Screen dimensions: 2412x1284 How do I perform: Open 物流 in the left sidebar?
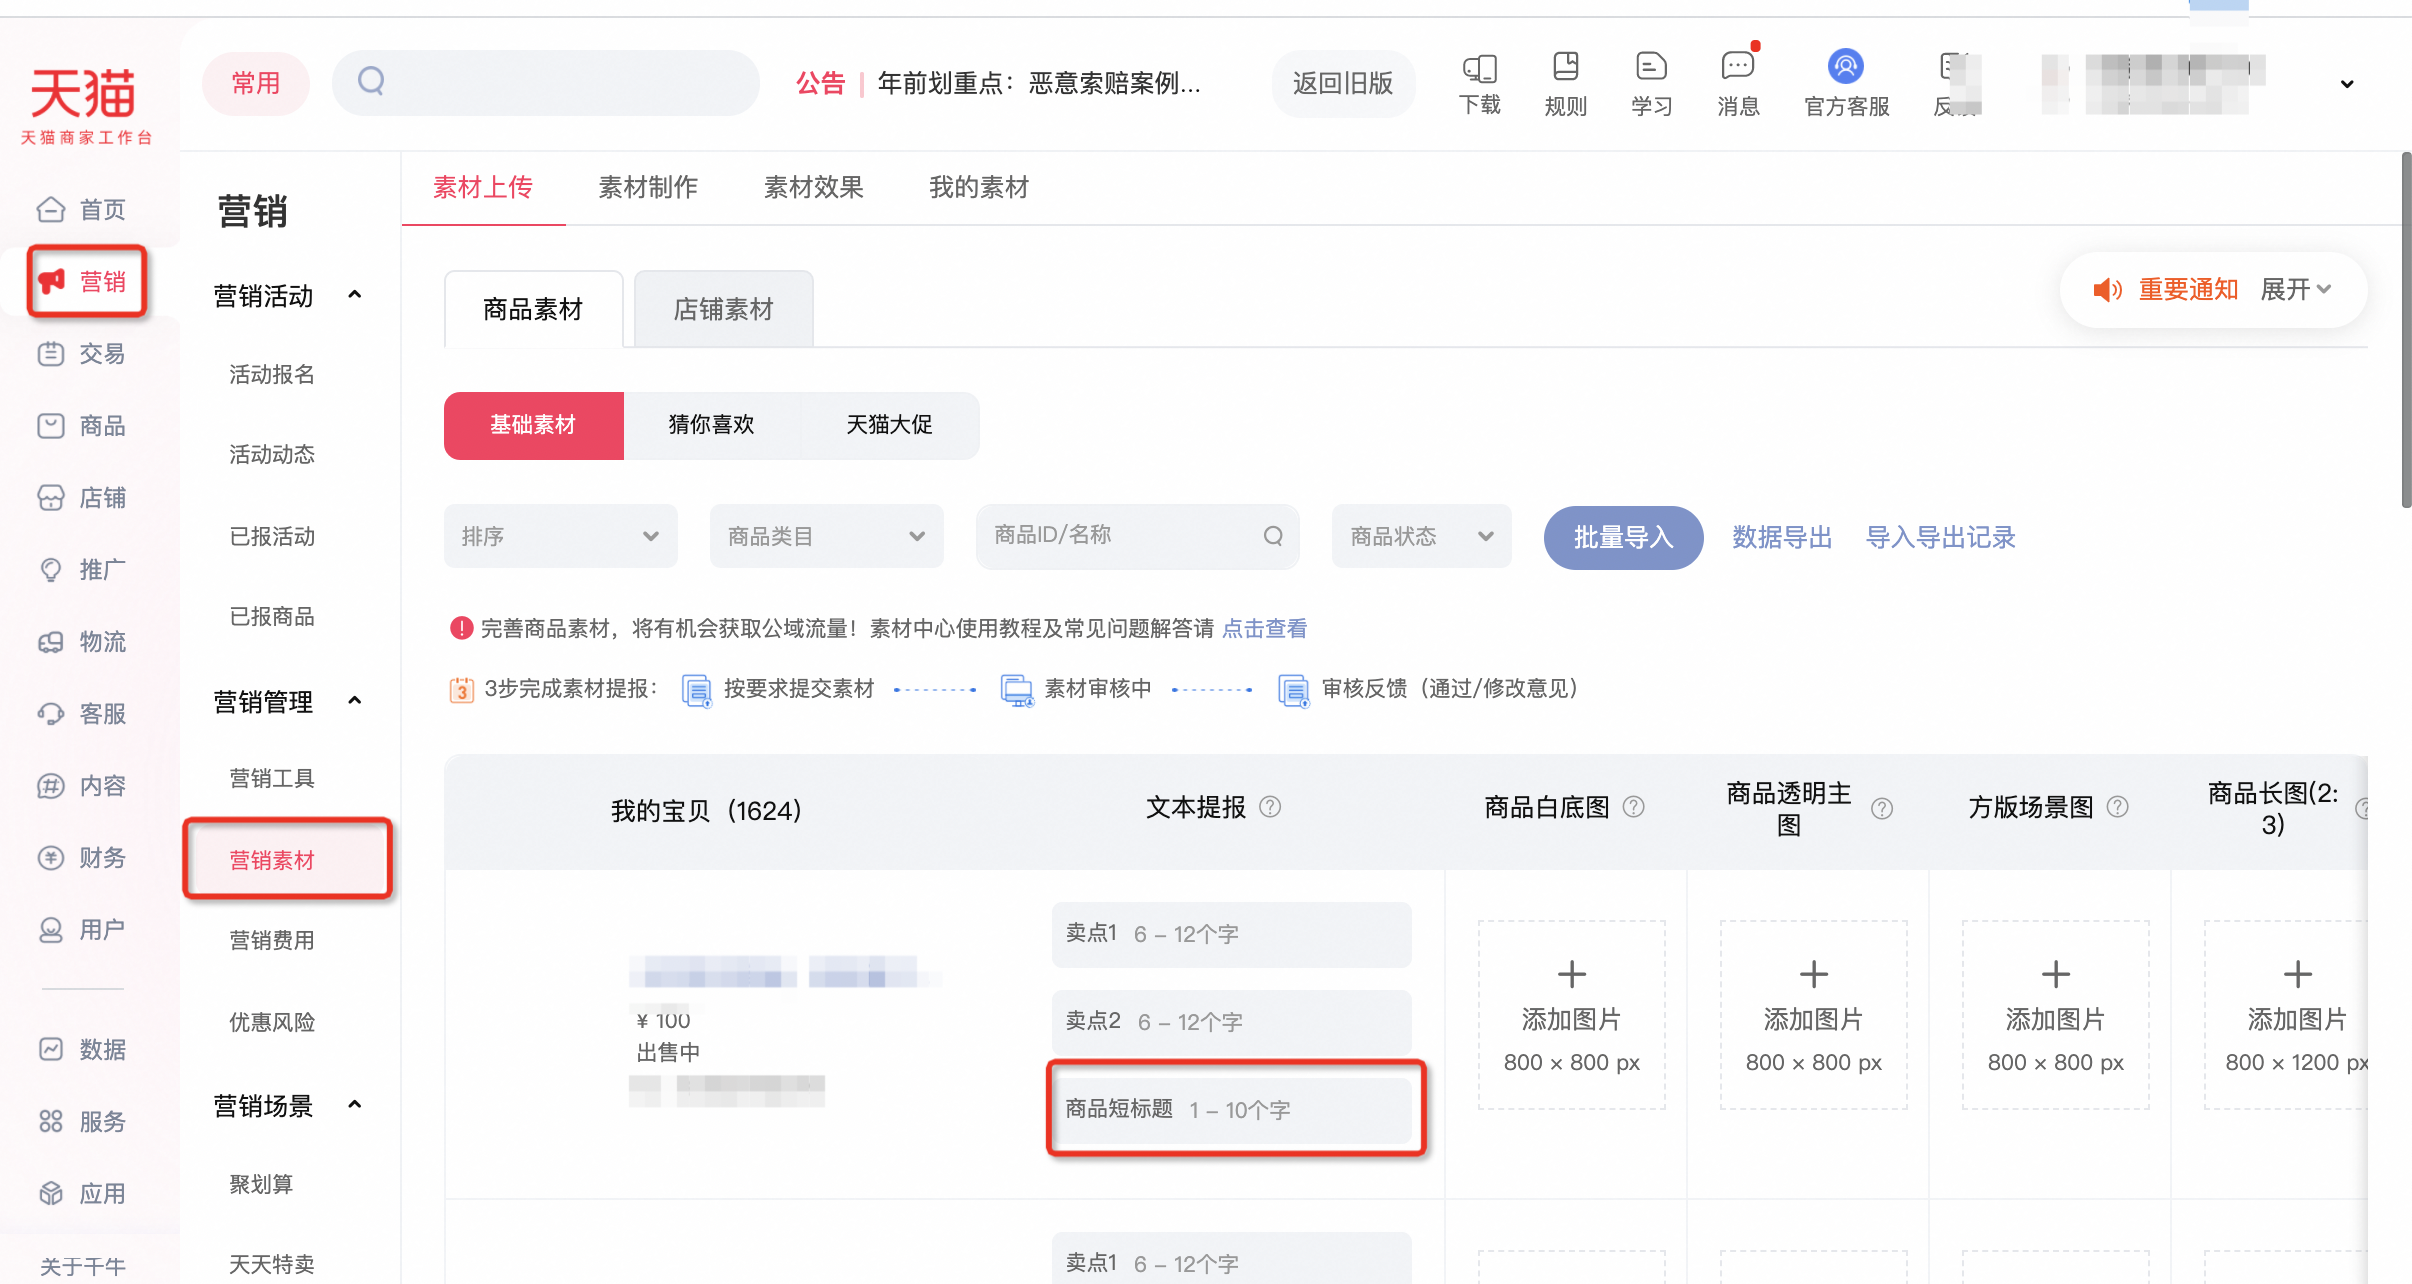[x=82, y=642]
